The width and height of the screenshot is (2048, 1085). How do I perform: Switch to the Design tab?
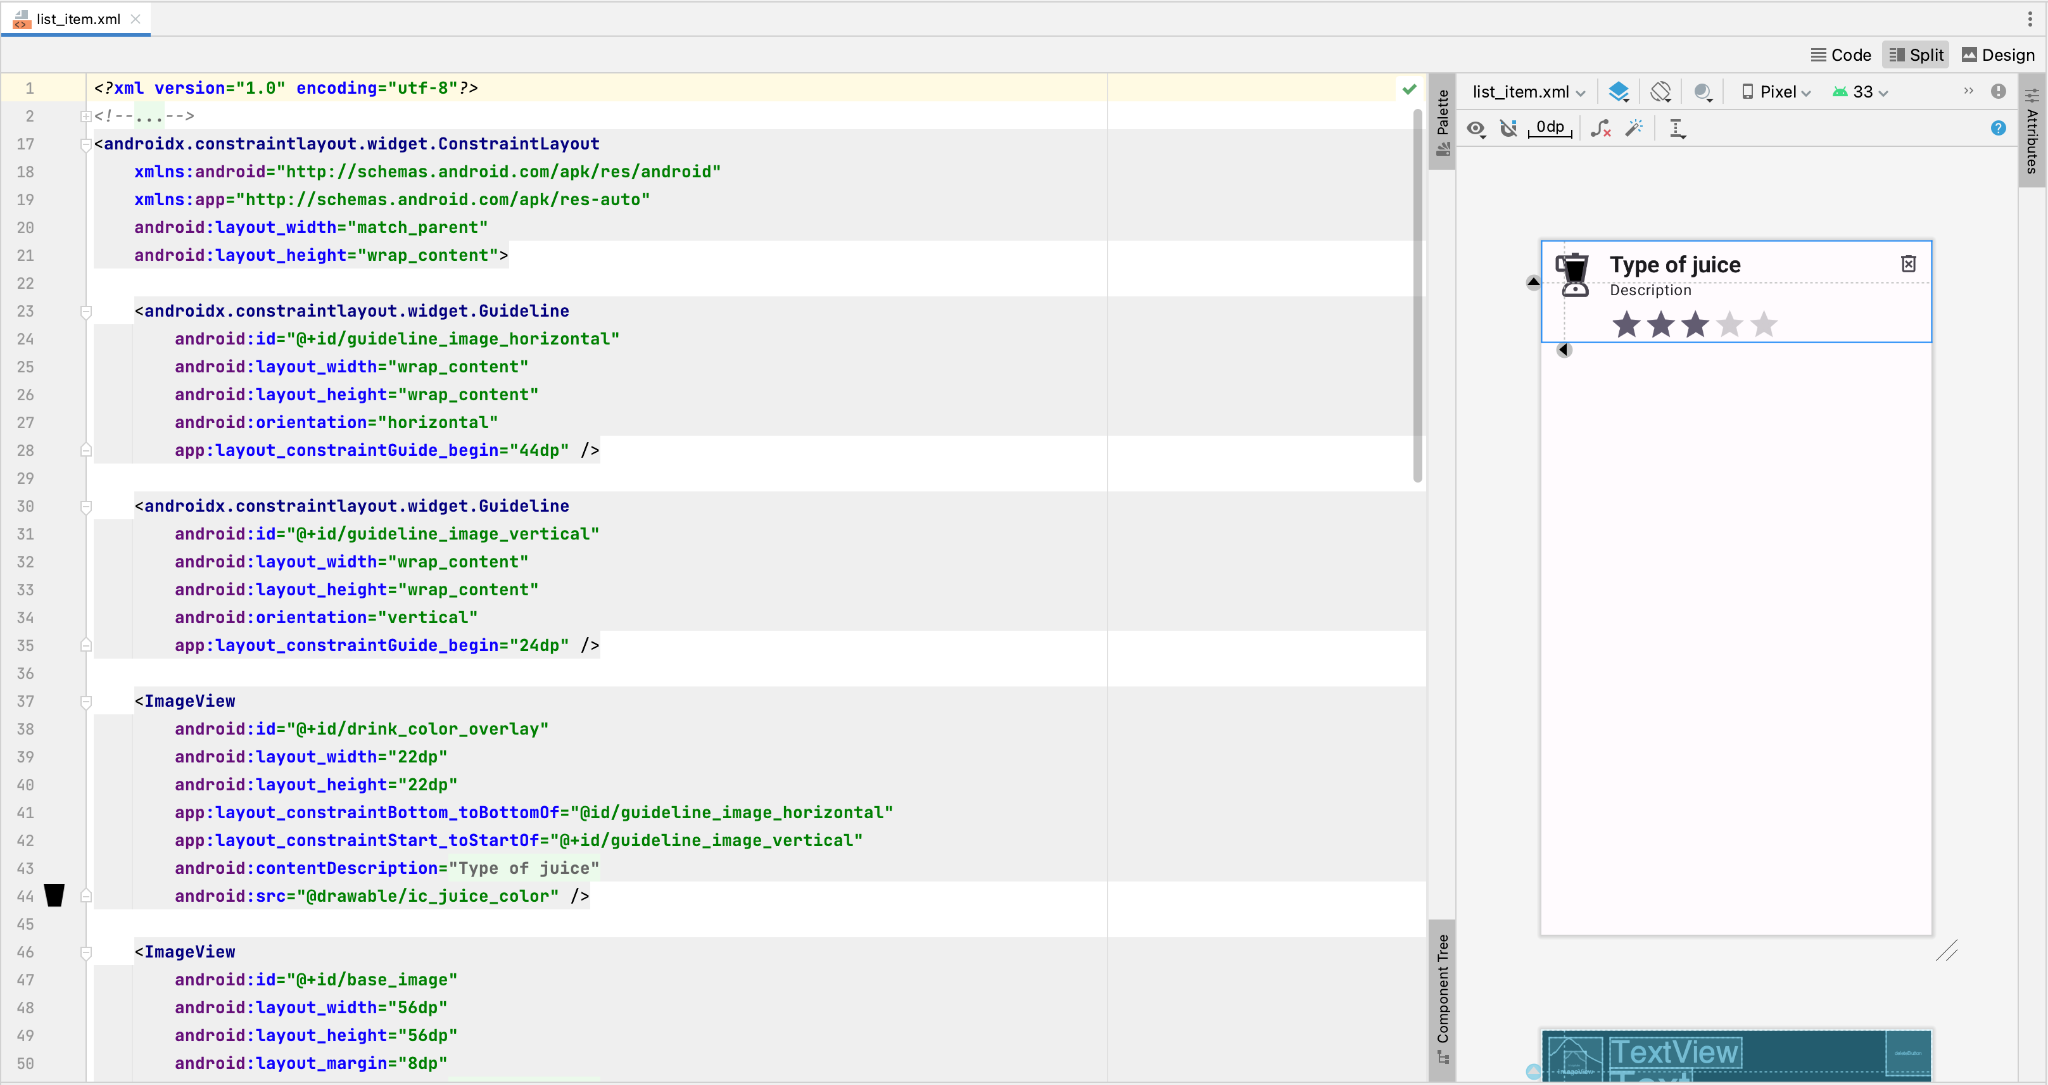(1997, 55)
